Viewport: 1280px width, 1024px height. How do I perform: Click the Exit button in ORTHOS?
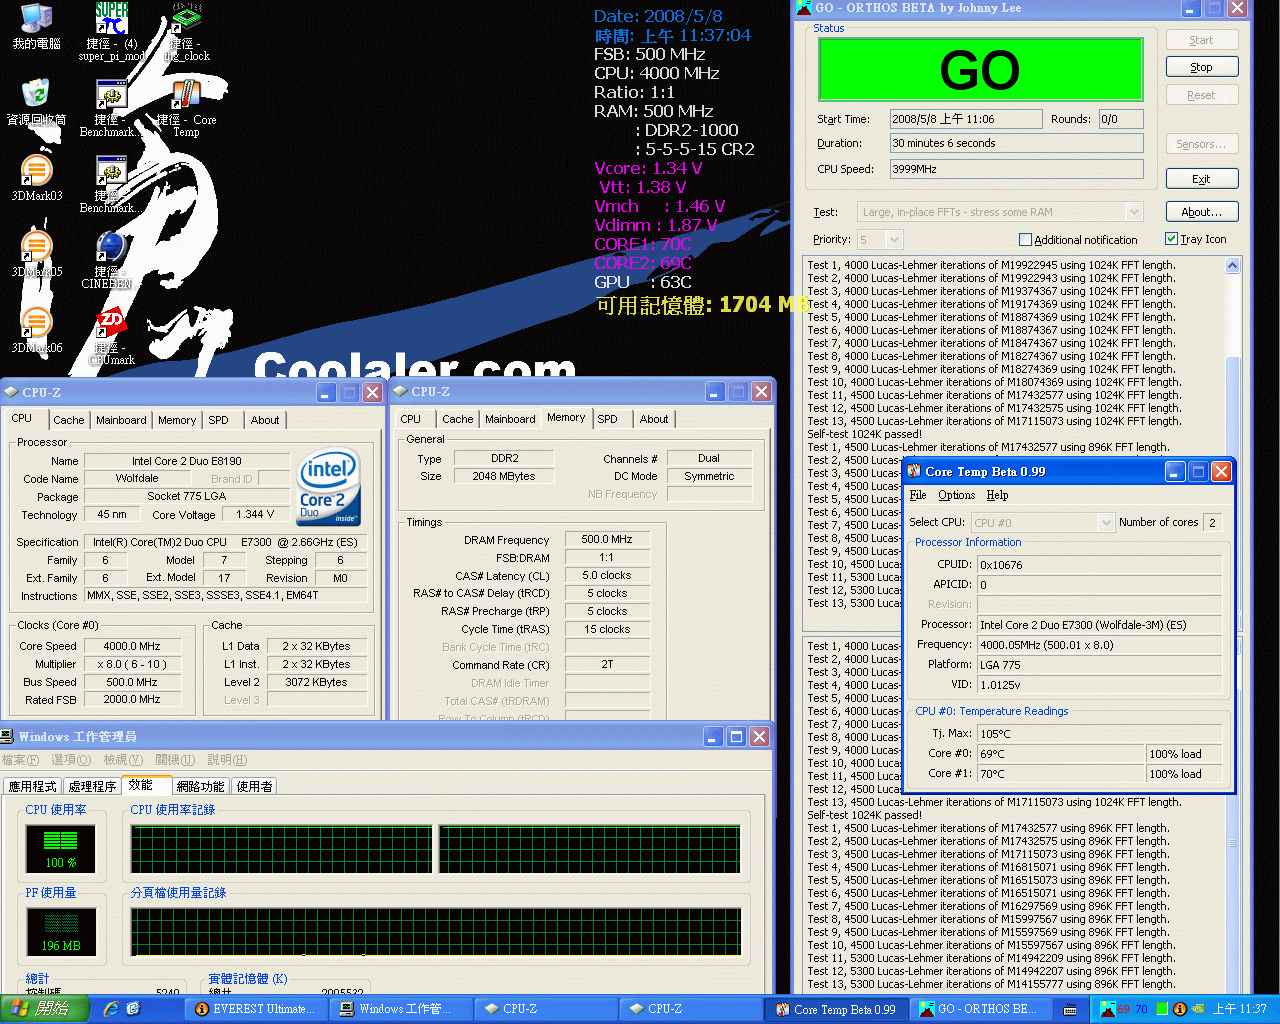click(x=1202, y=179)
